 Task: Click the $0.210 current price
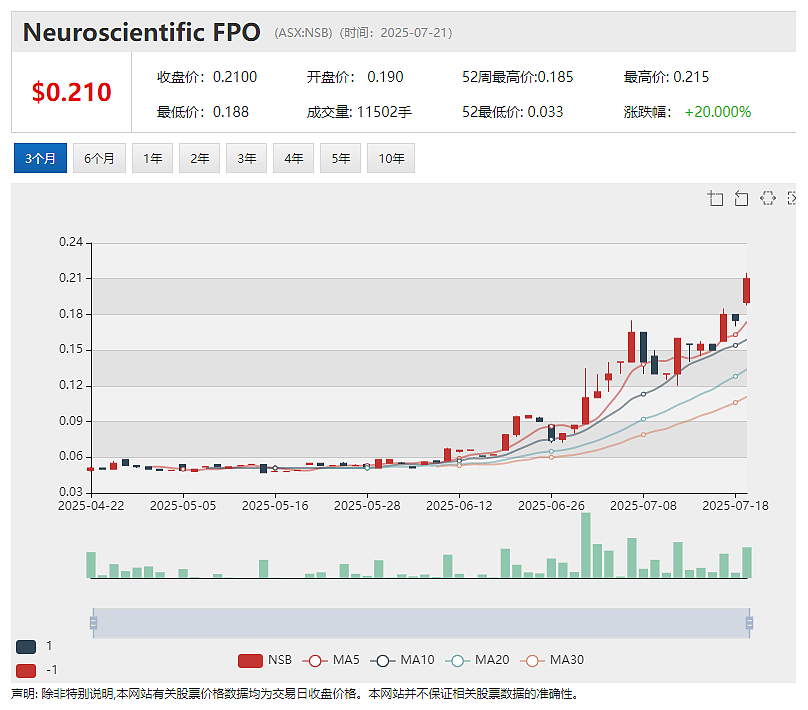coord(72,92)
